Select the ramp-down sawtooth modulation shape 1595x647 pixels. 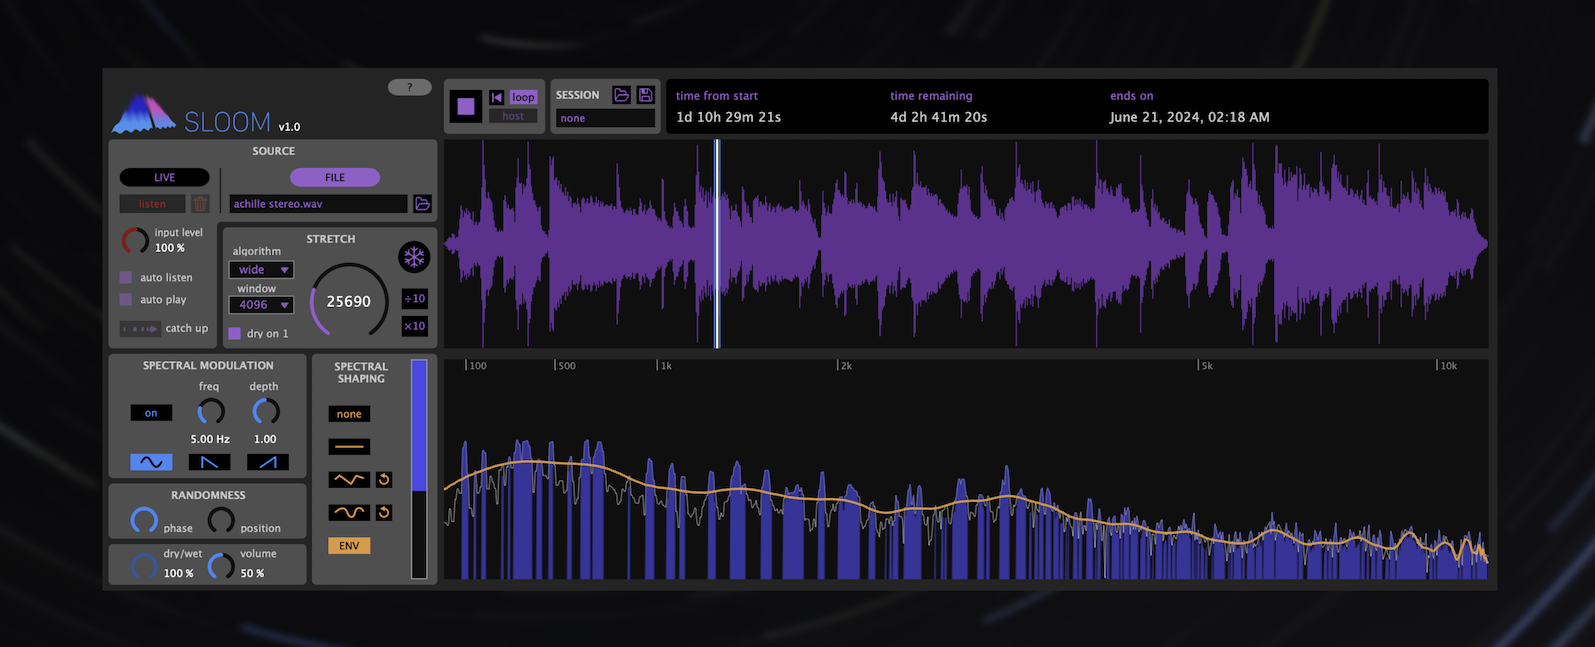[x=209, y=462]
